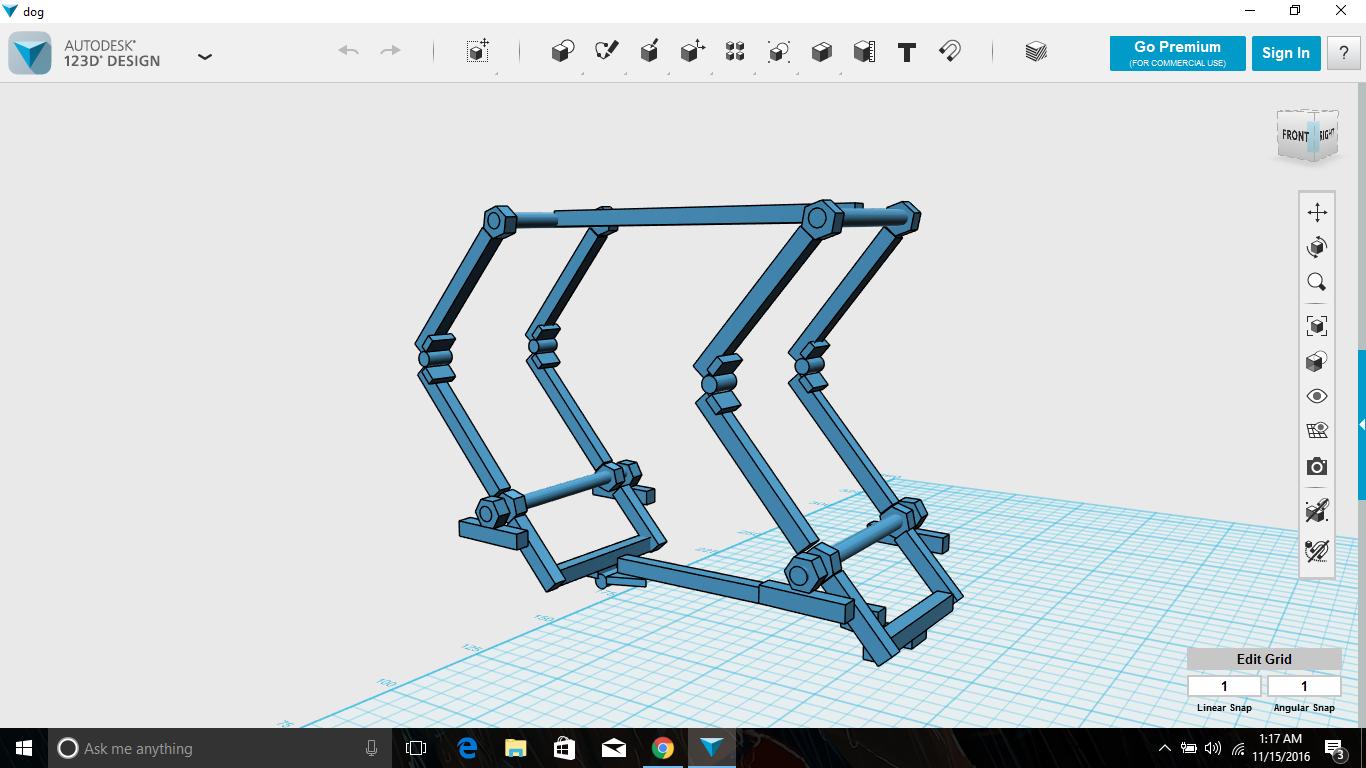The image size is (1366, 768).
Task: Open the Sketch tool
Action: (606, 52)
